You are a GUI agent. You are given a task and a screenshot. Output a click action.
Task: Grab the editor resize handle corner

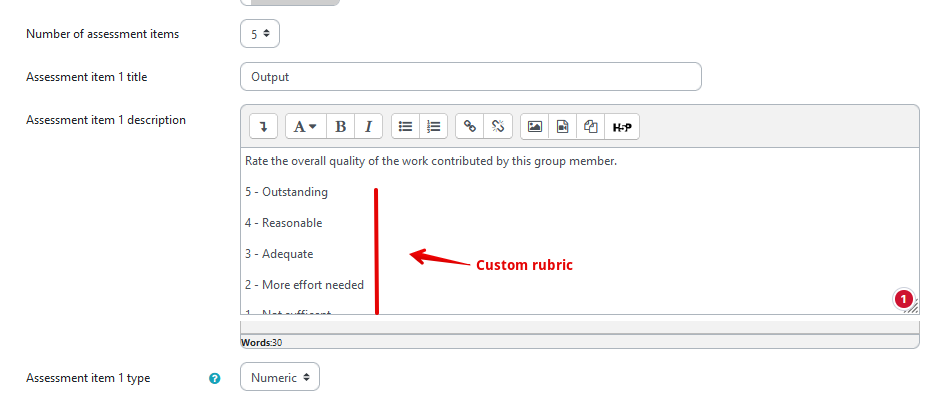(912, 307)
